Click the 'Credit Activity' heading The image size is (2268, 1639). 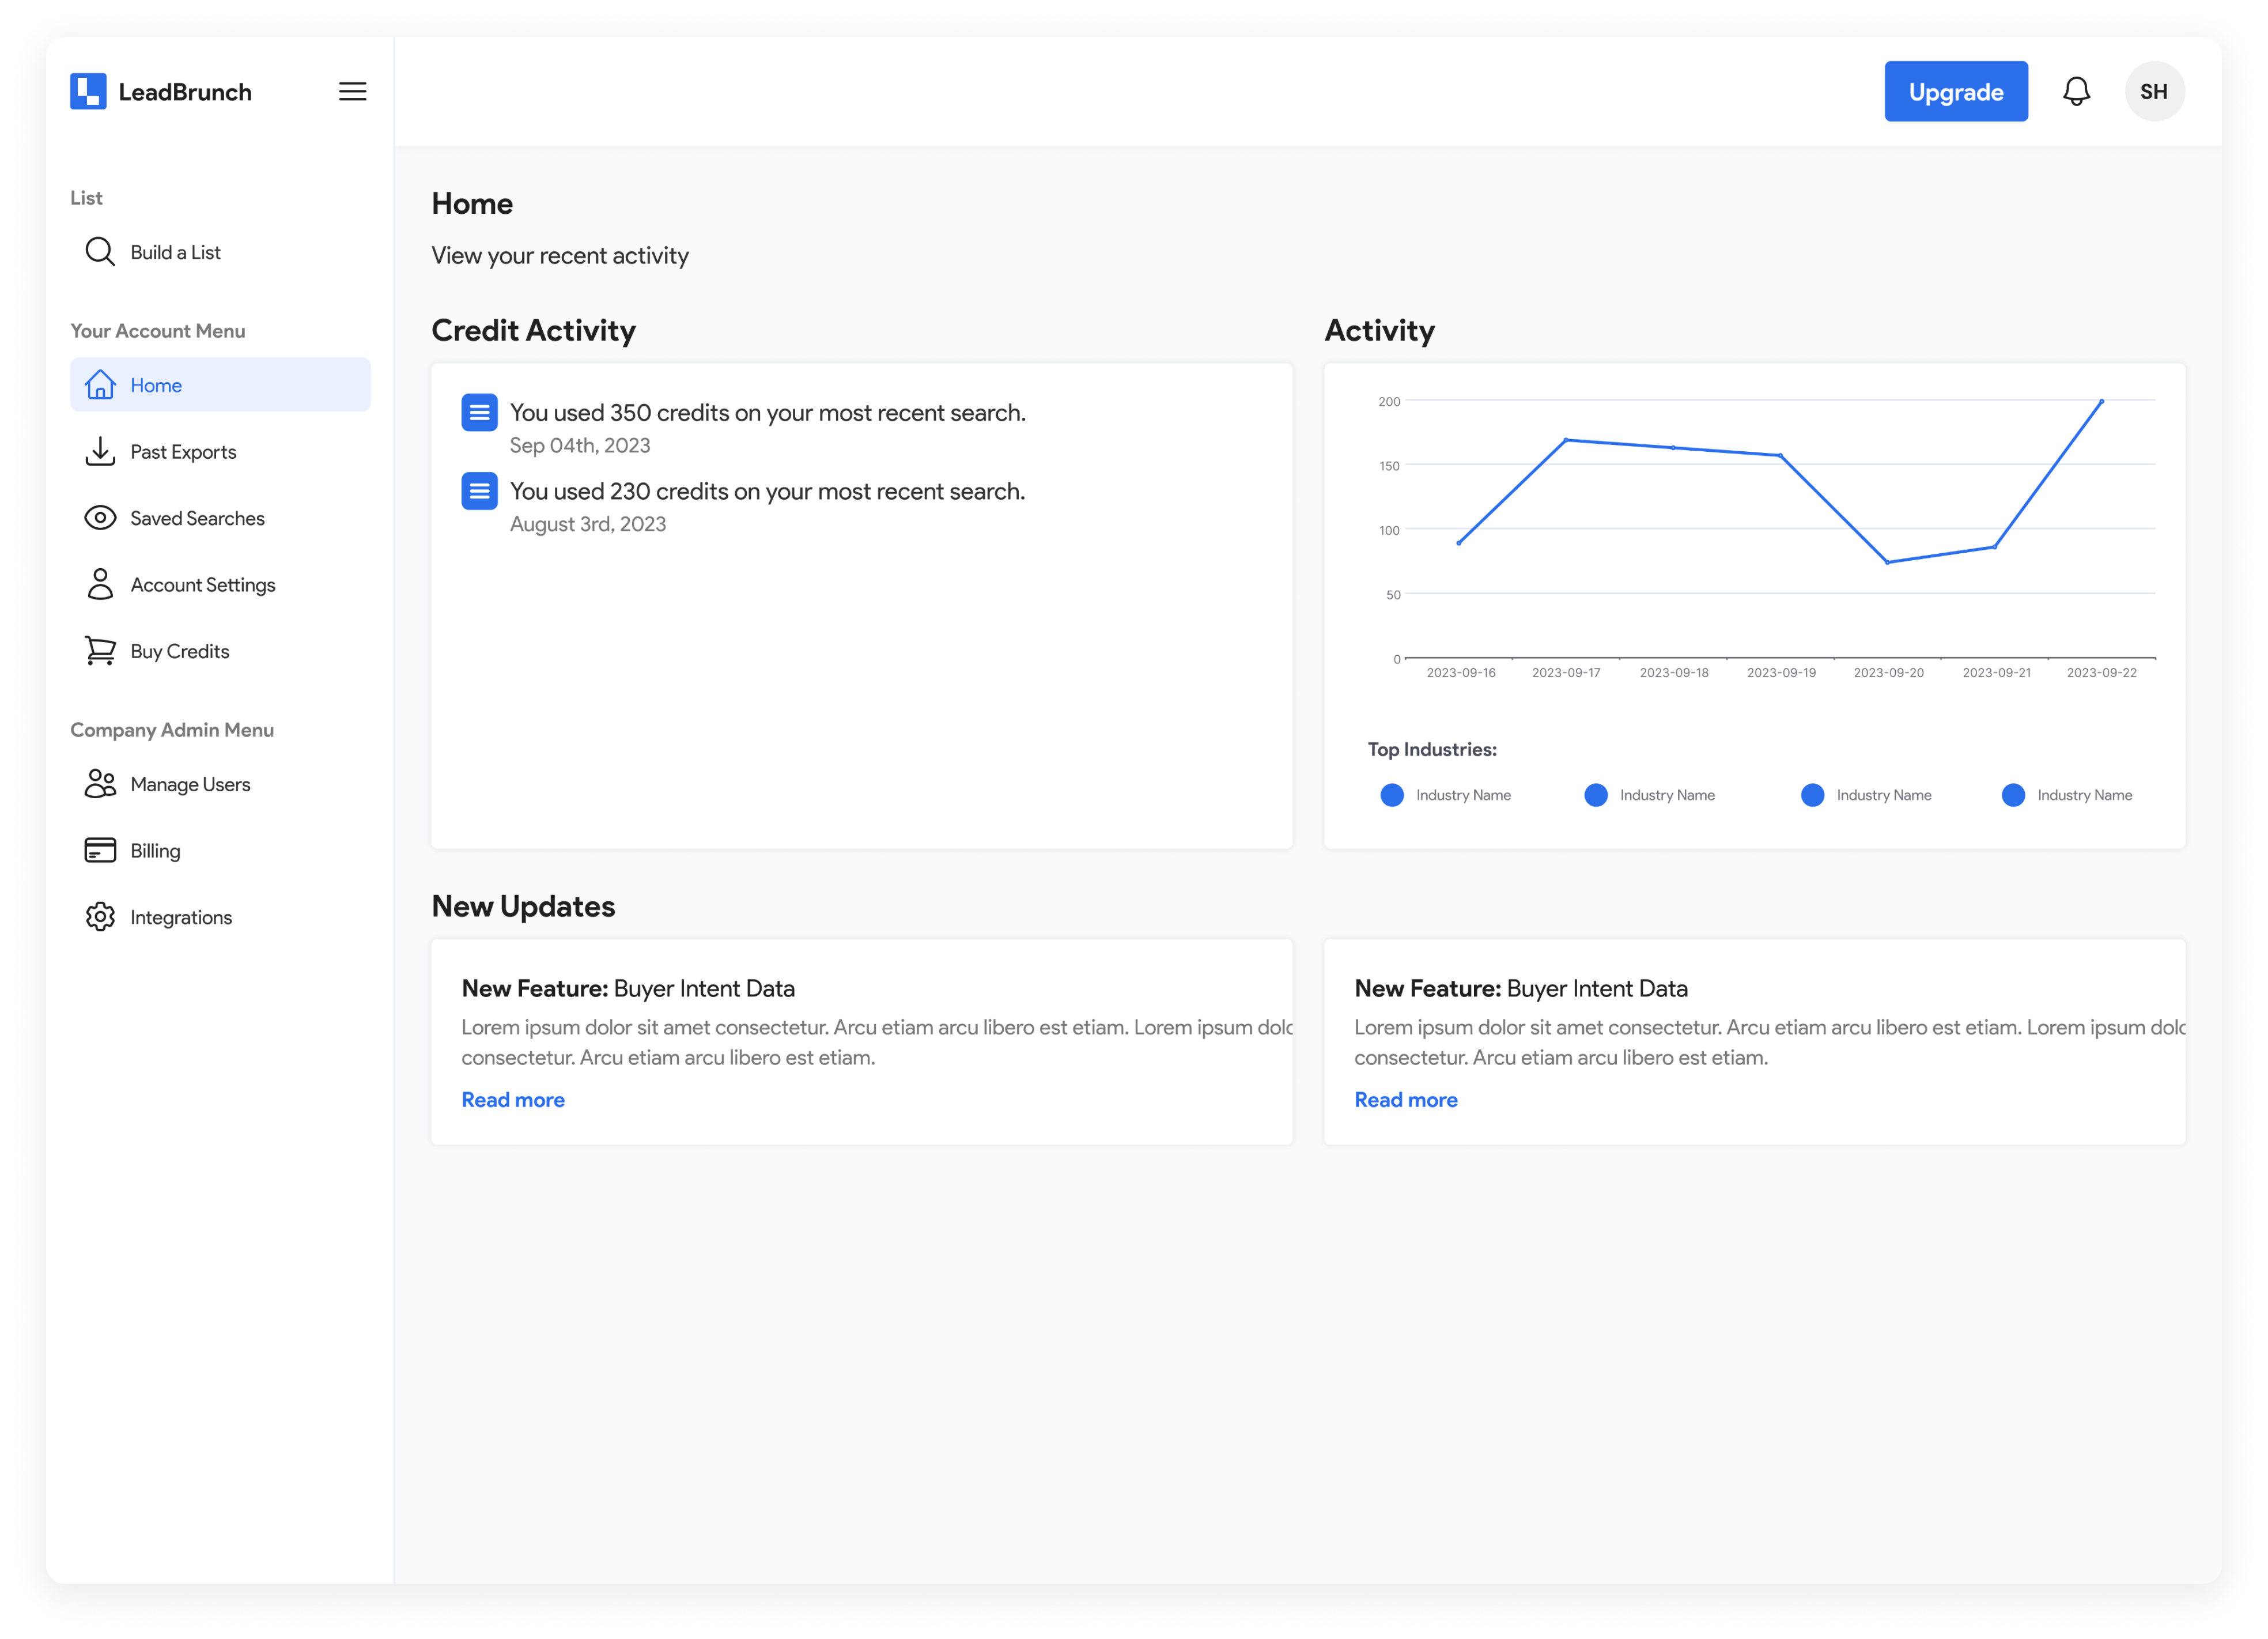(x=533, y=331)
